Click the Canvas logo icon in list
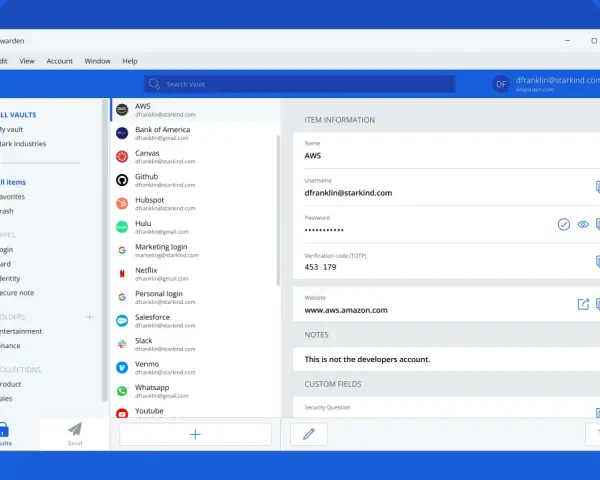 [x=122, y=157]
